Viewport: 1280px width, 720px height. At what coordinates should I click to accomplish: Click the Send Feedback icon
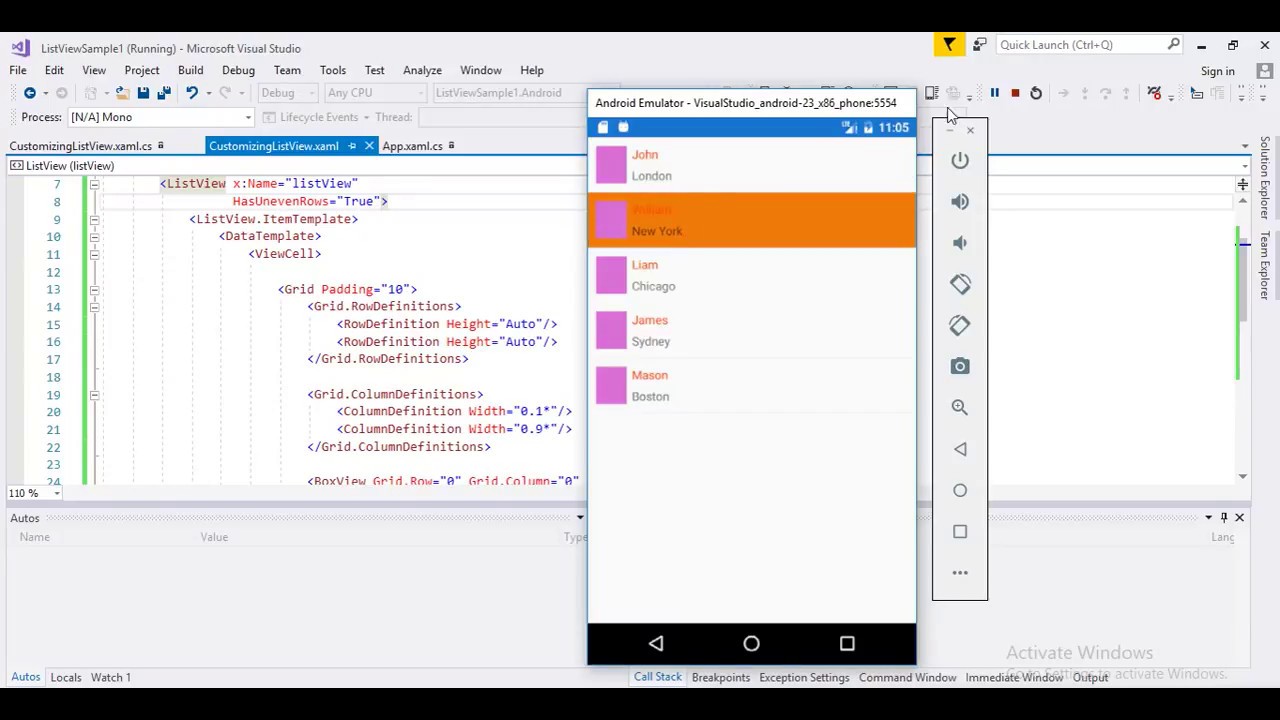coord(979,45)
